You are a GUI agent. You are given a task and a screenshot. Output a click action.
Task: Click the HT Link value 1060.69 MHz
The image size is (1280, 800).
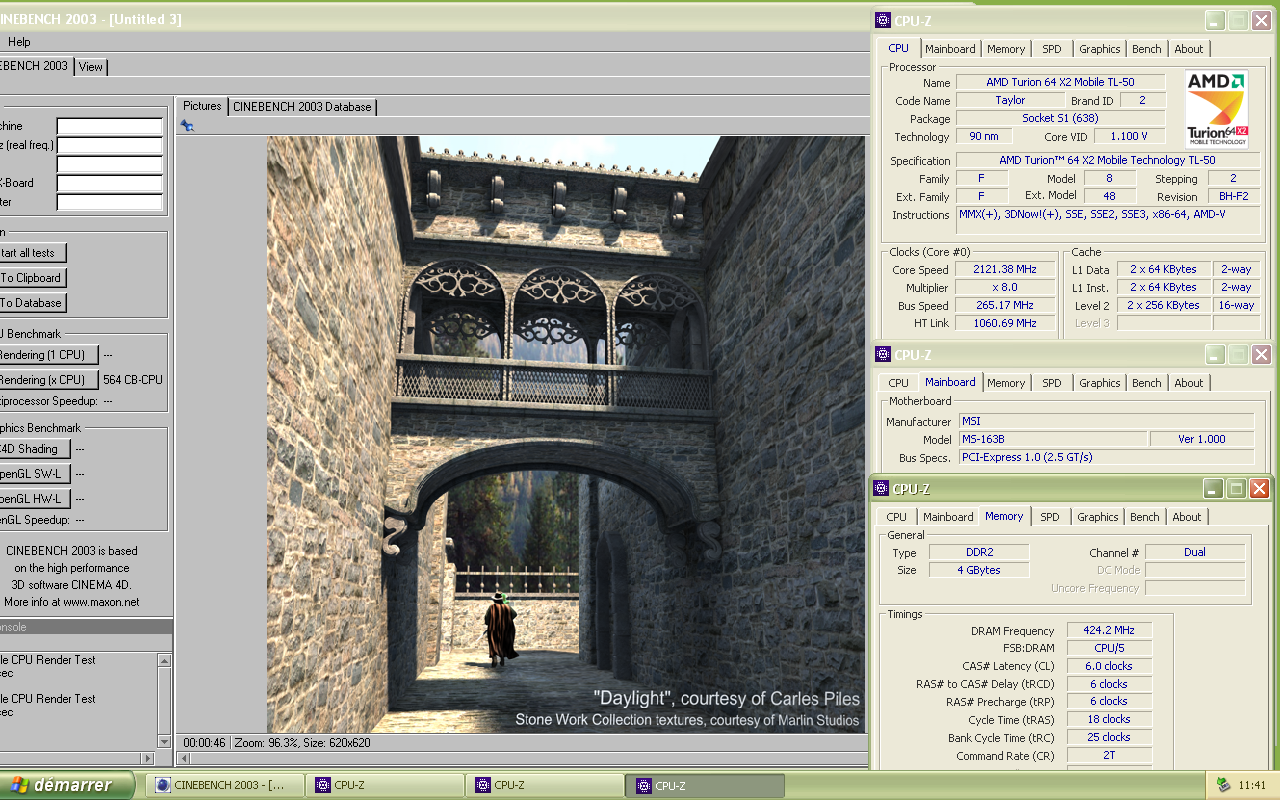point(1005,323)
